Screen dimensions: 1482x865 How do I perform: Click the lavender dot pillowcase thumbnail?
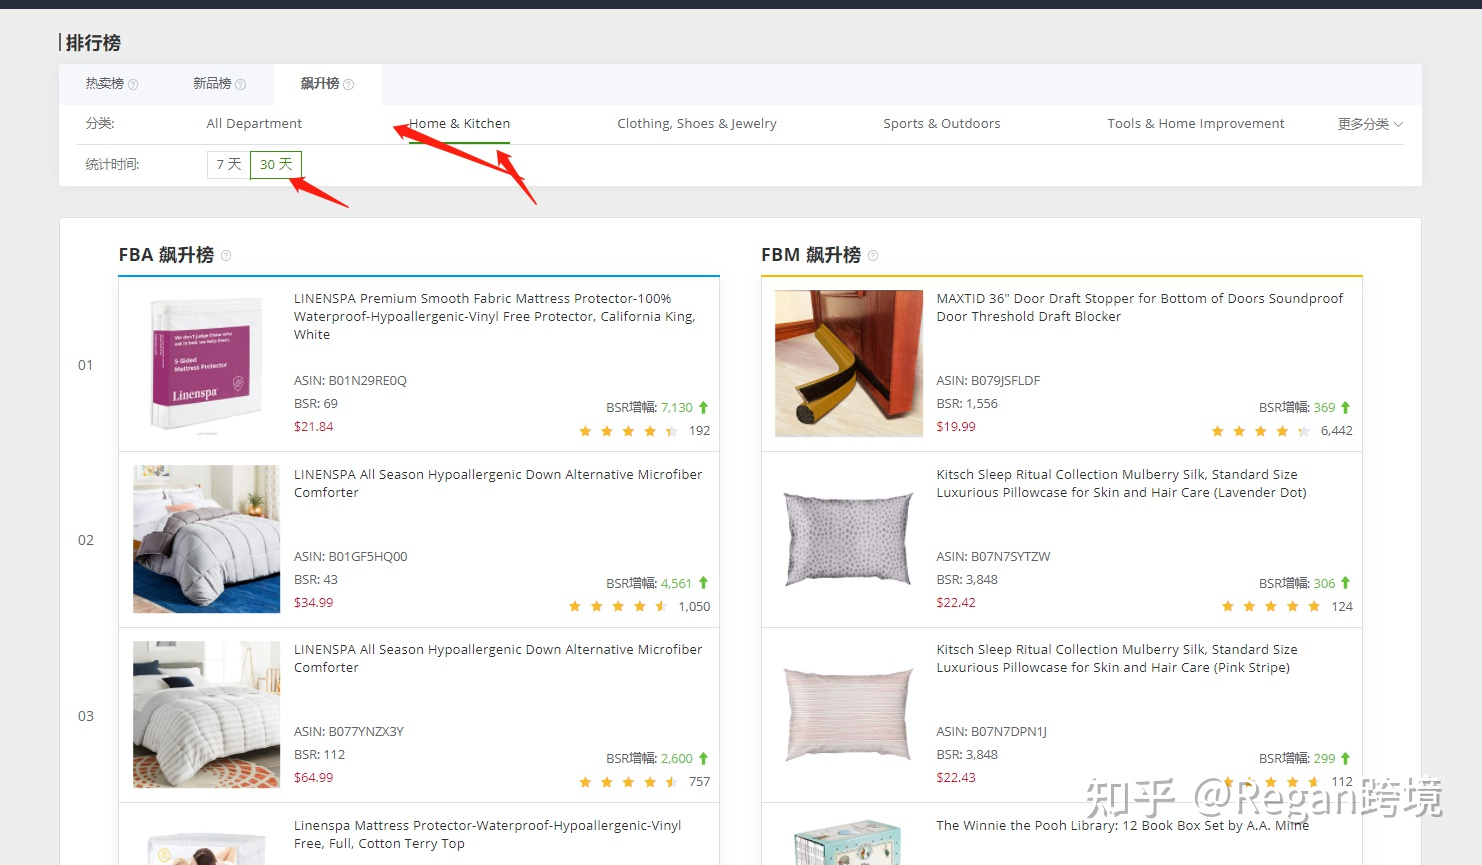pyautogui.click(x=849, y=539)
